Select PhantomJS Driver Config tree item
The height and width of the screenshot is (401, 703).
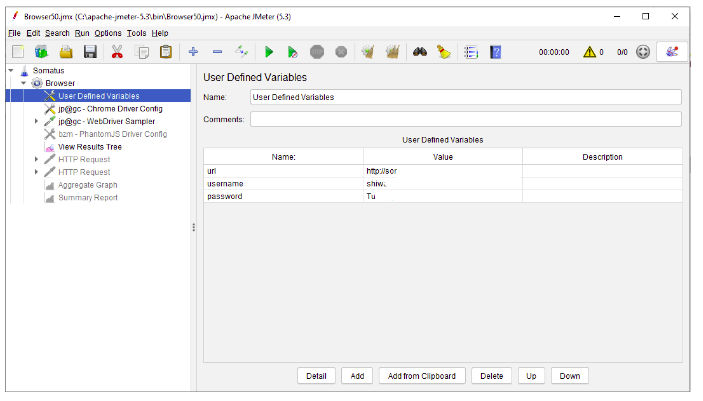coord(113,134)
